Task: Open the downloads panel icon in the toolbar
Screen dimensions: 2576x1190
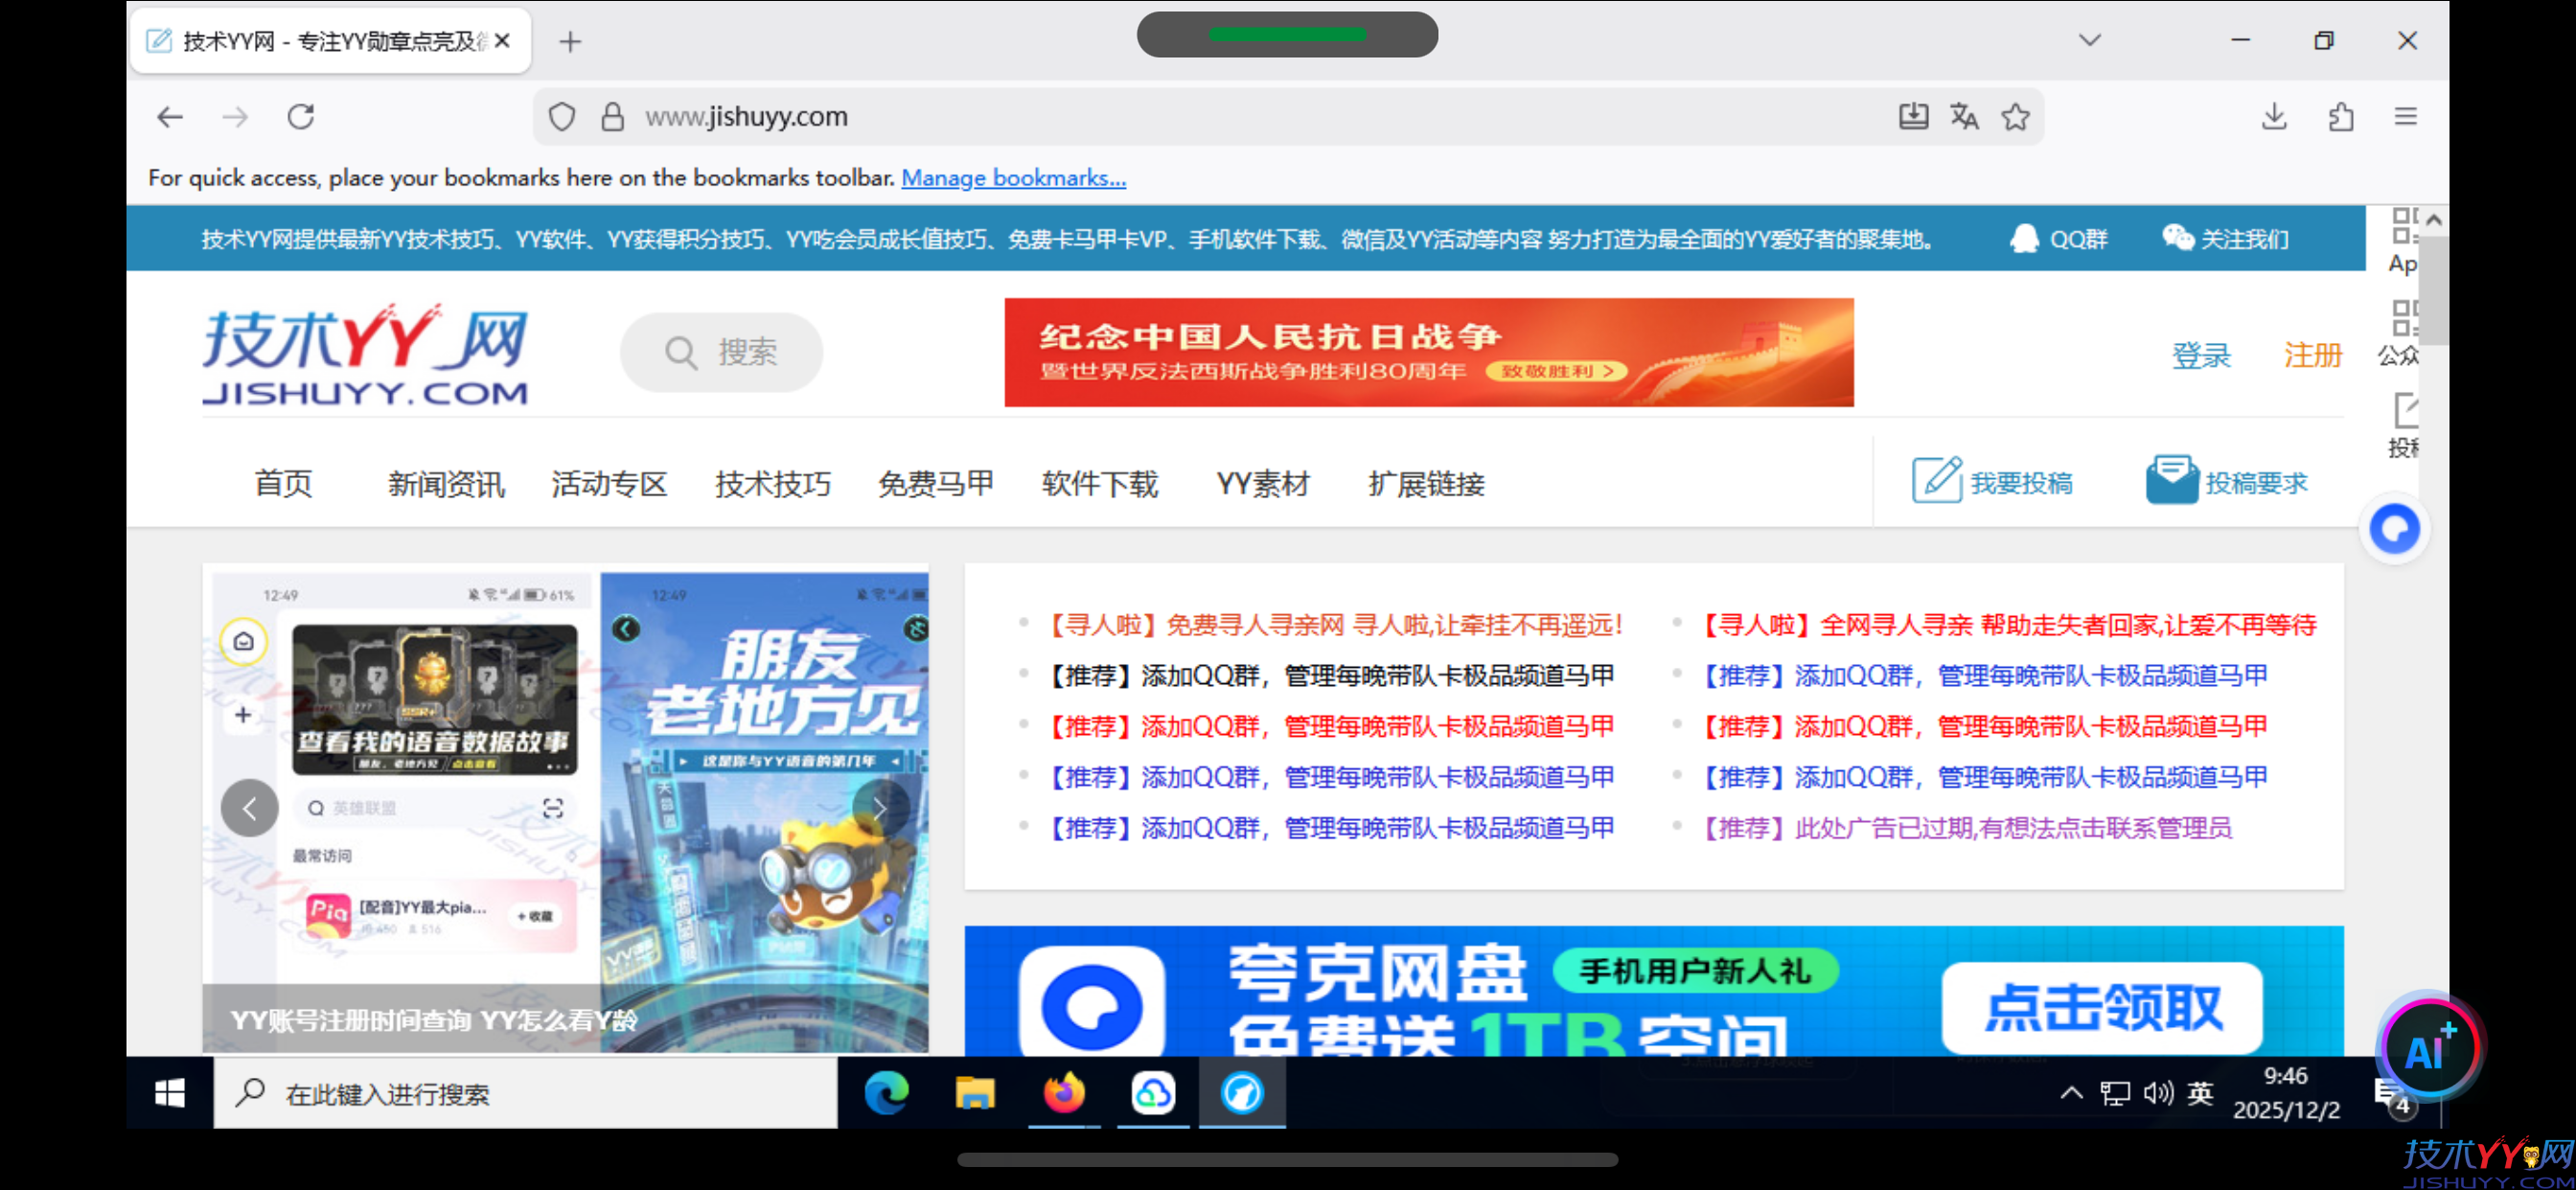Action: (2274, 116)
